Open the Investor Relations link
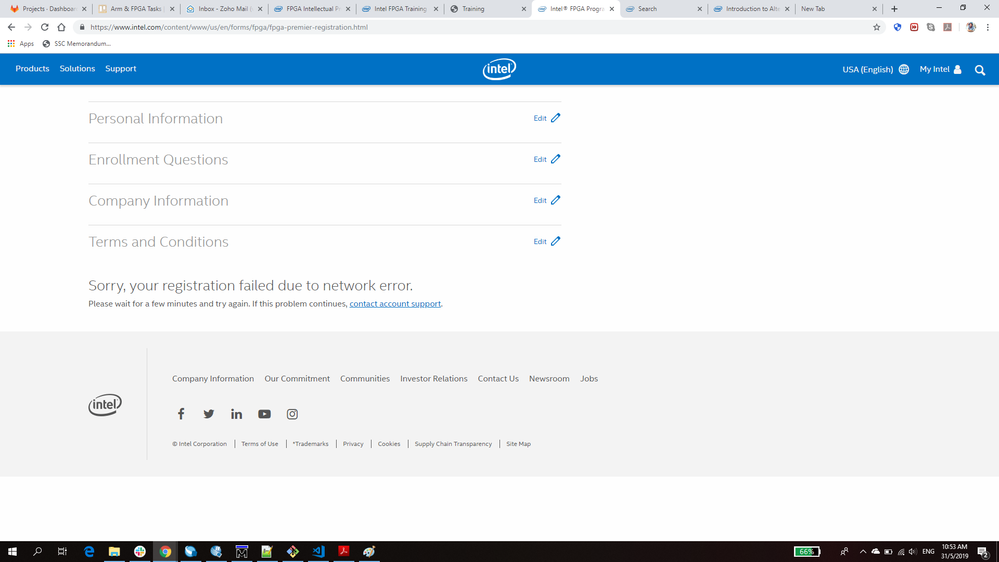 point(433,378)
